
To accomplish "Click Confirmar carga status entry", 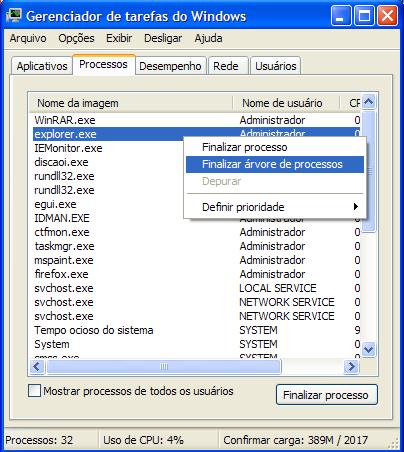I will click(296, 440).
